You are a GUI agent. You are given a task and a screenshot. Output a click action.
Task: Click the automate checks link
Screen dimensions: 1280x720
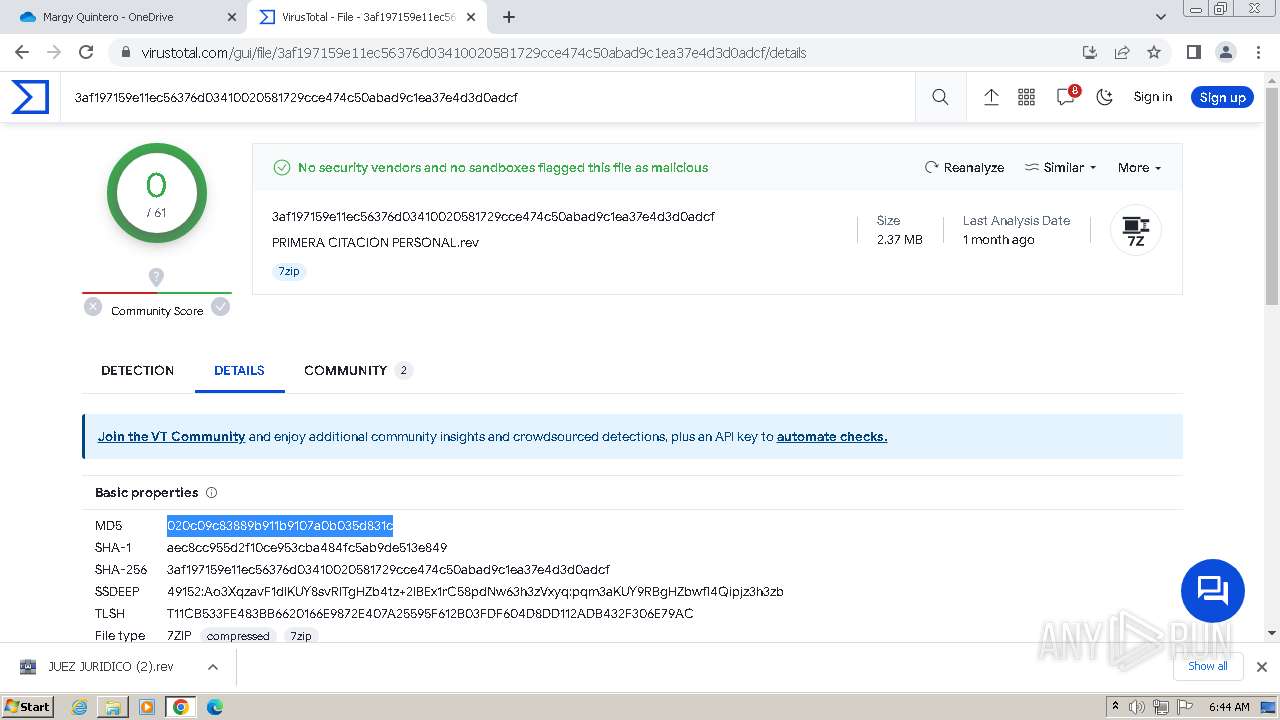(832, 436)
